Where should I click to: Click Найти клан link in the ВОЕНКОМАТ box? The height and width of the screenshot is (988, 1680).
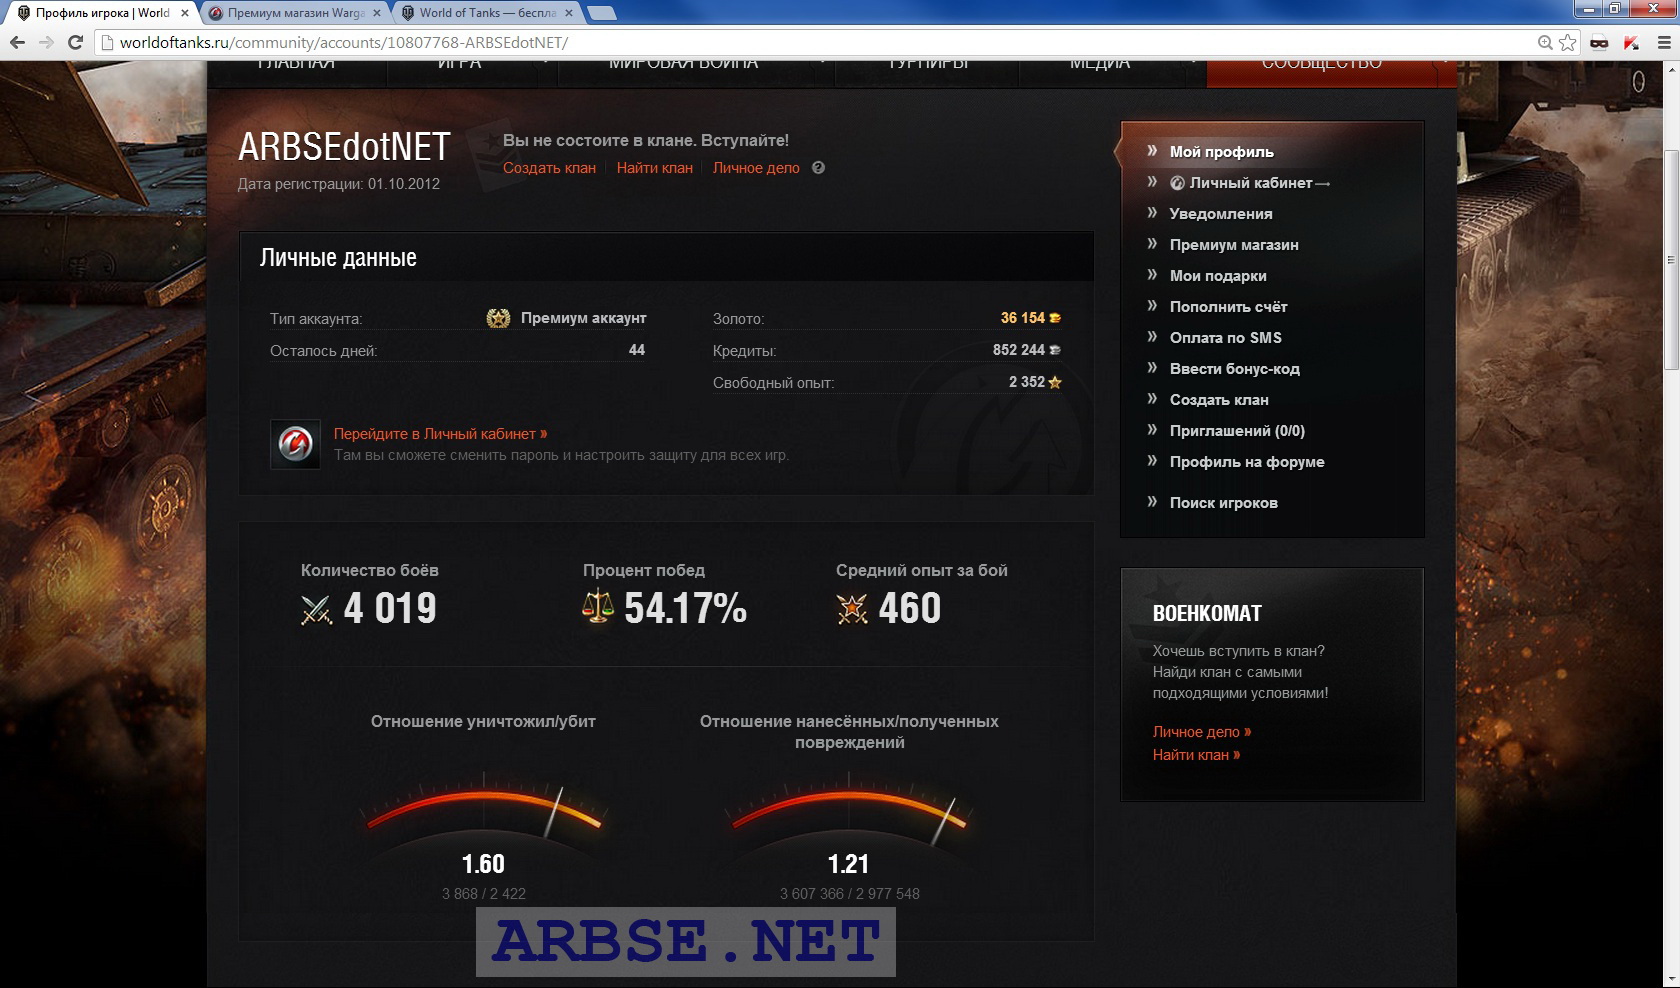point(1196,755)
